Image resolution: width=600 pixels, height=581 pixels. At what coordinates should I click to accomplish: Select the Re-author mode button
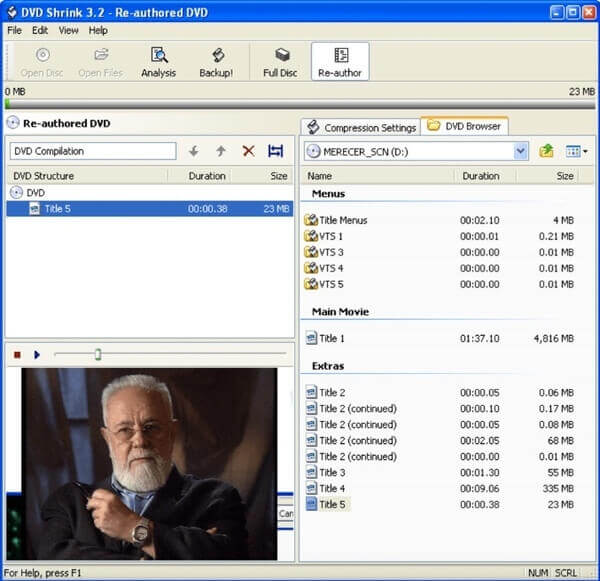pos(340,62)
